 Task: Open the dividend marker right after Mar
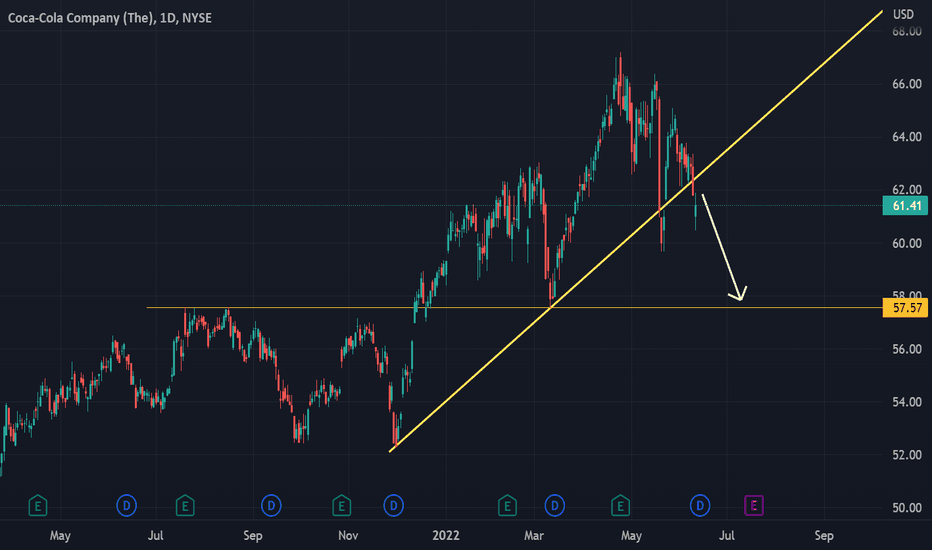(x=555, y=506)
